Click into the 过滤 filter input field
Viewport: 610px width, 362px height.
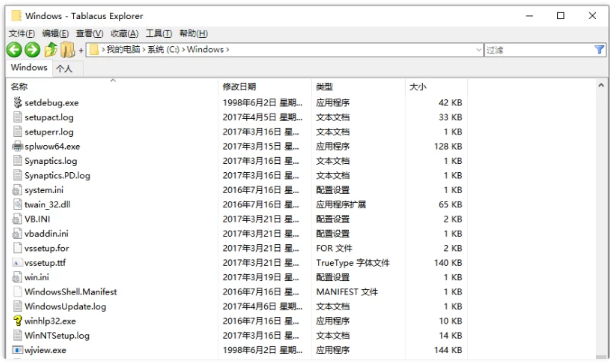coord(539,50)
